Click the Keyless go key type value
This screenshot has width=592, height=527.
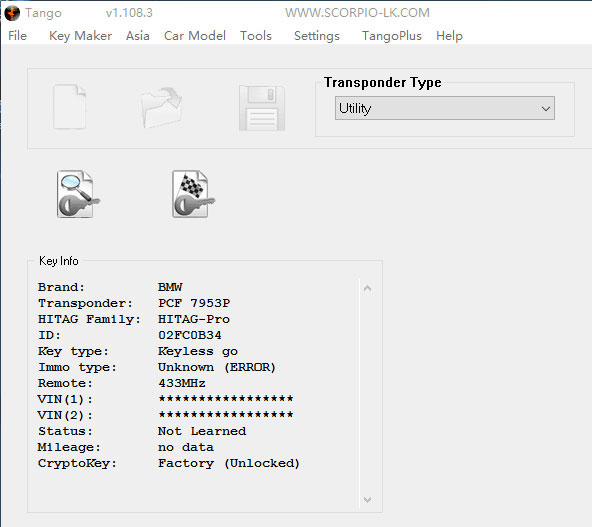pyautogui.click(x=198, y=351)
